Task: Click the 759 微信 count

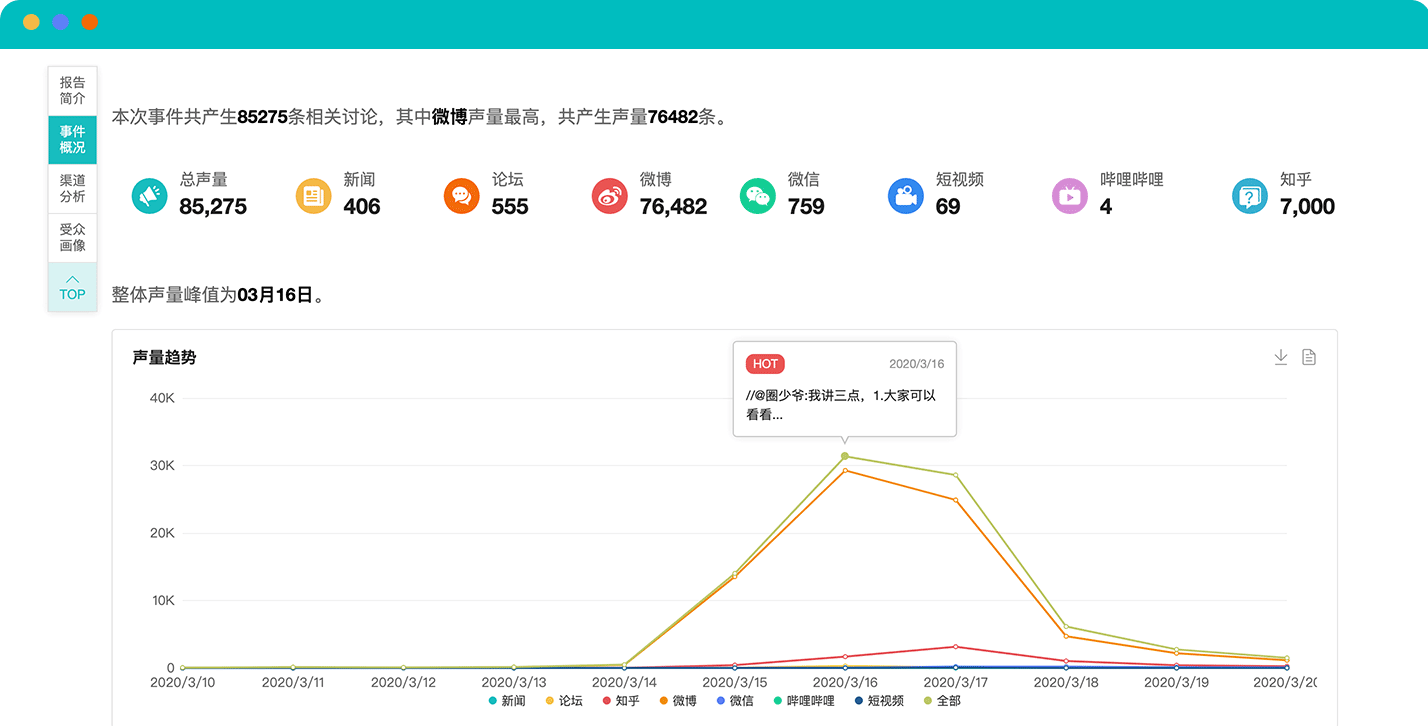Action: click(806, 206)
